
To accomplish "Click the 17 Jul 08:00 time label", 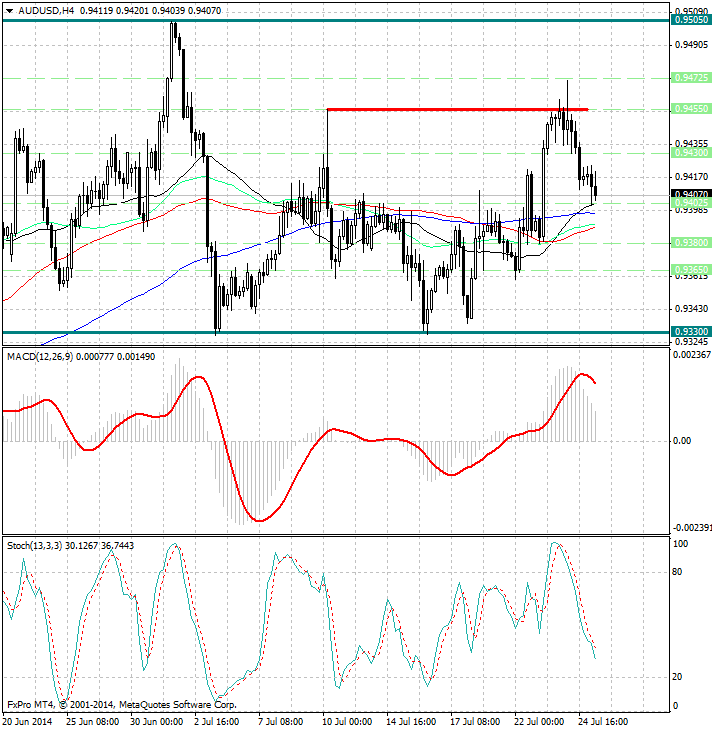I will point(475,722).
